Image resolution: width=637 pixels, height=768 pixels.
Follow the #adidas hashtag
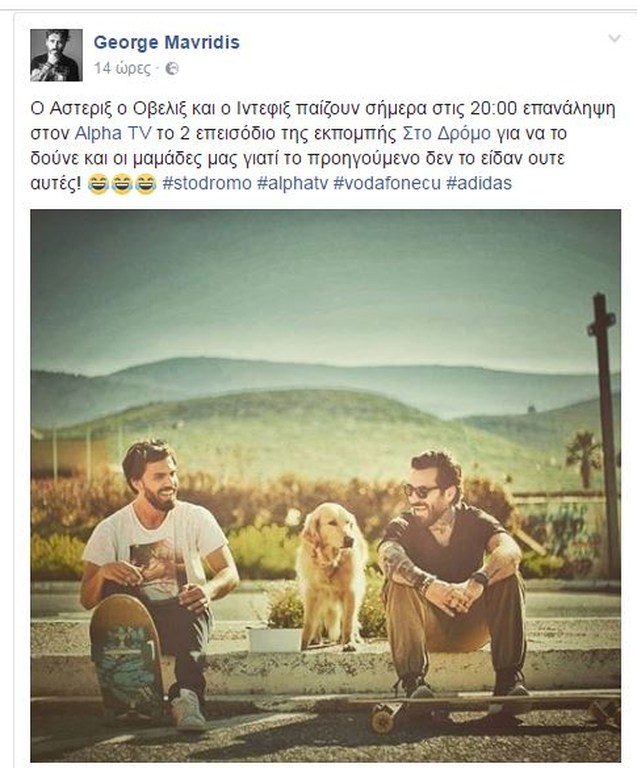479,183
